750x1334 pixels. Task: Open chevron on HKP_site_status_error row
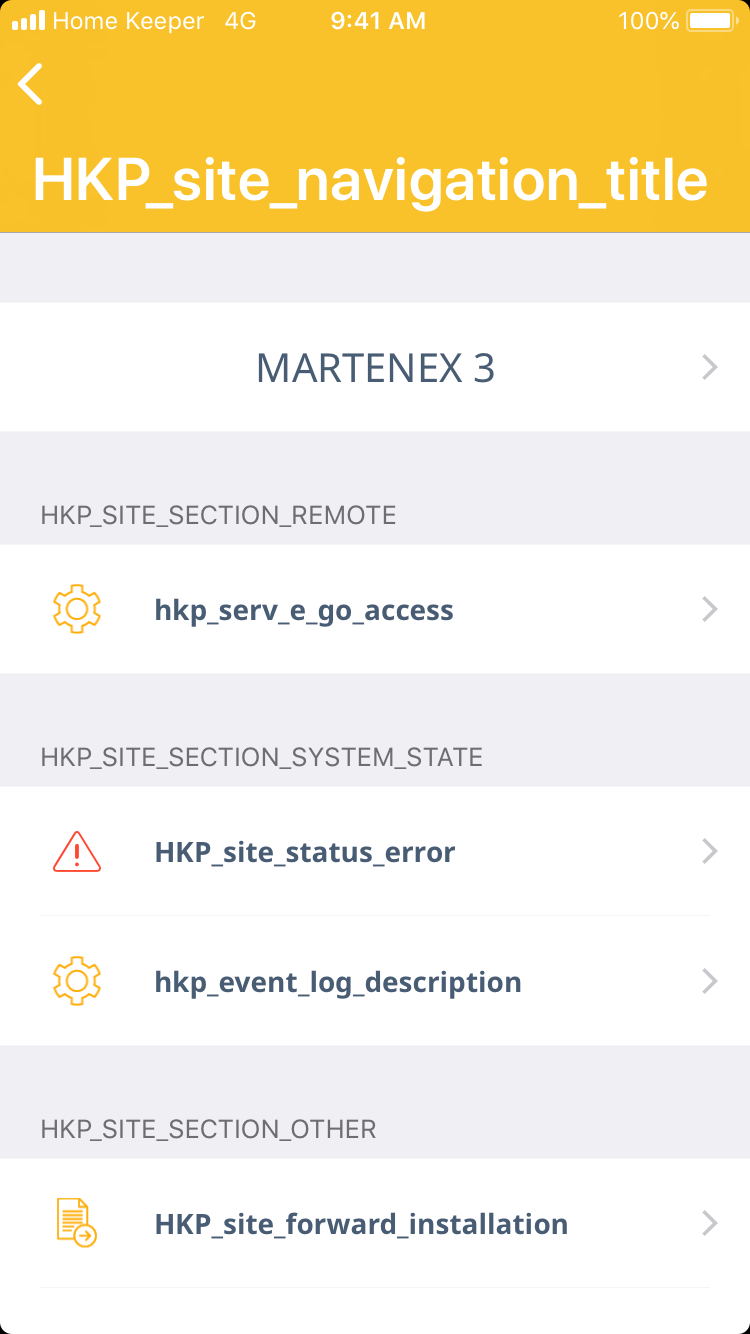pos(710,851)
